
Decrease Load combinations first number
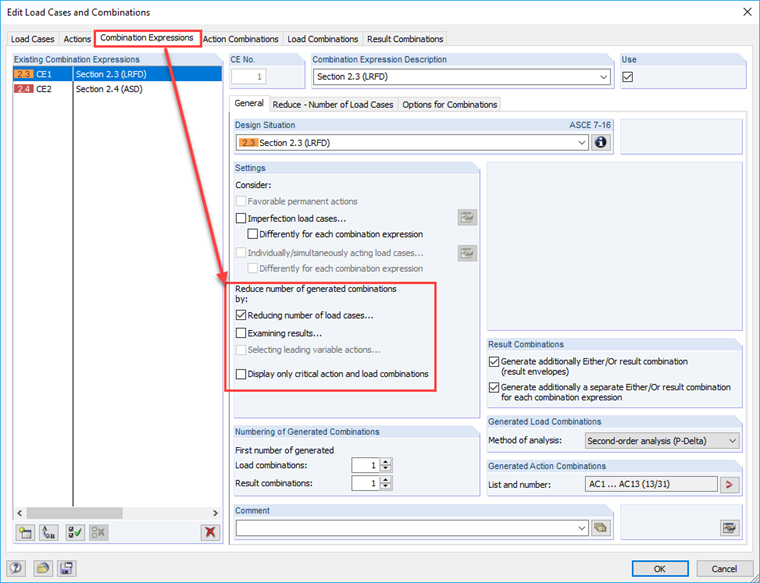tap(385, 469)
